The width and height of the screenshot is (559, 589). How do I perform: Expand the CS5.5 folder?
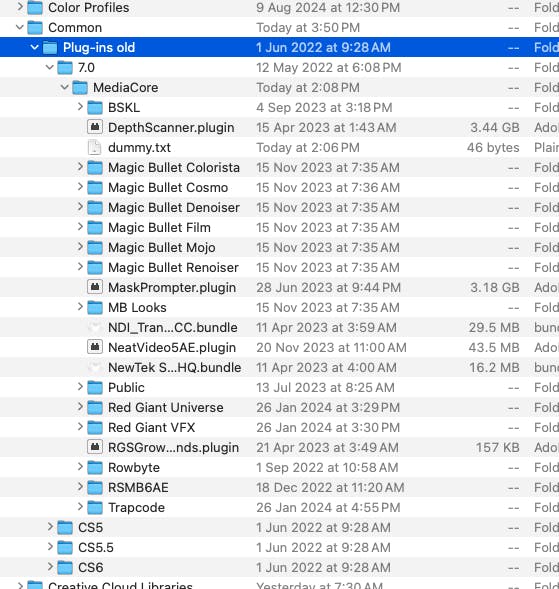click(50, 547)
